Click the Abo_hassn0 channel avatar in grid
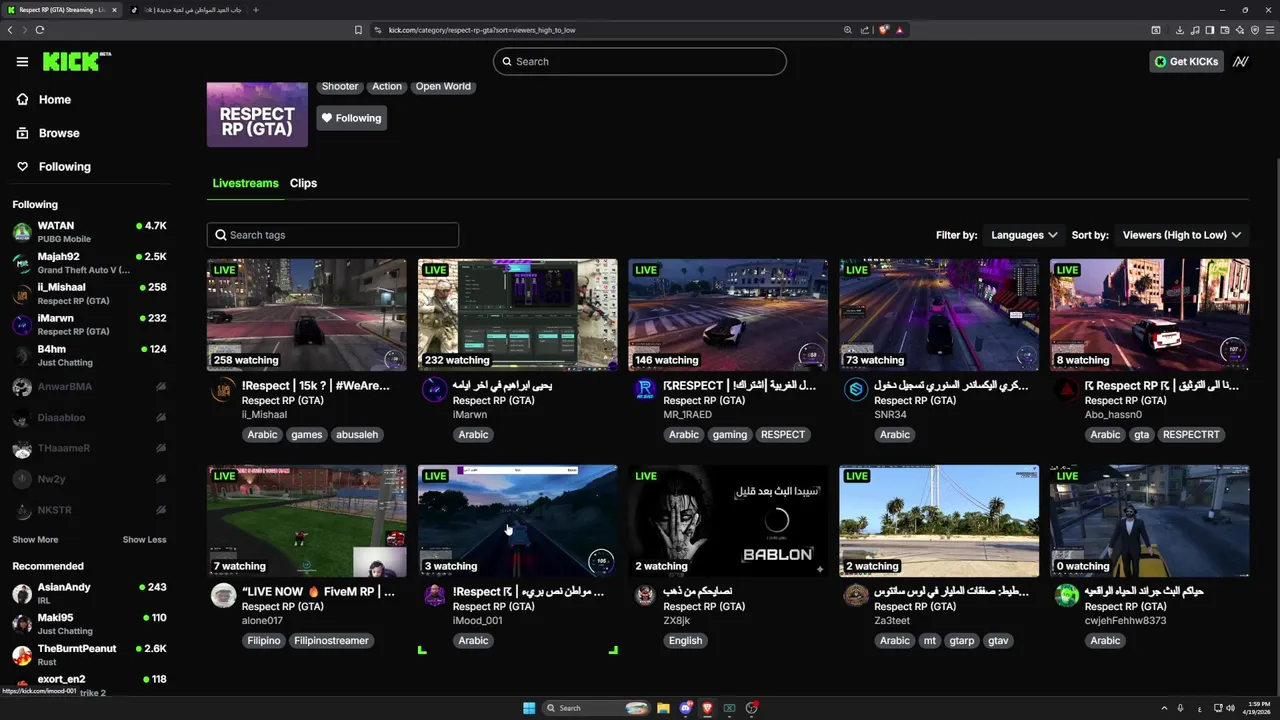This screenshot has width=1280, height=720. (x=1067, y=391)
